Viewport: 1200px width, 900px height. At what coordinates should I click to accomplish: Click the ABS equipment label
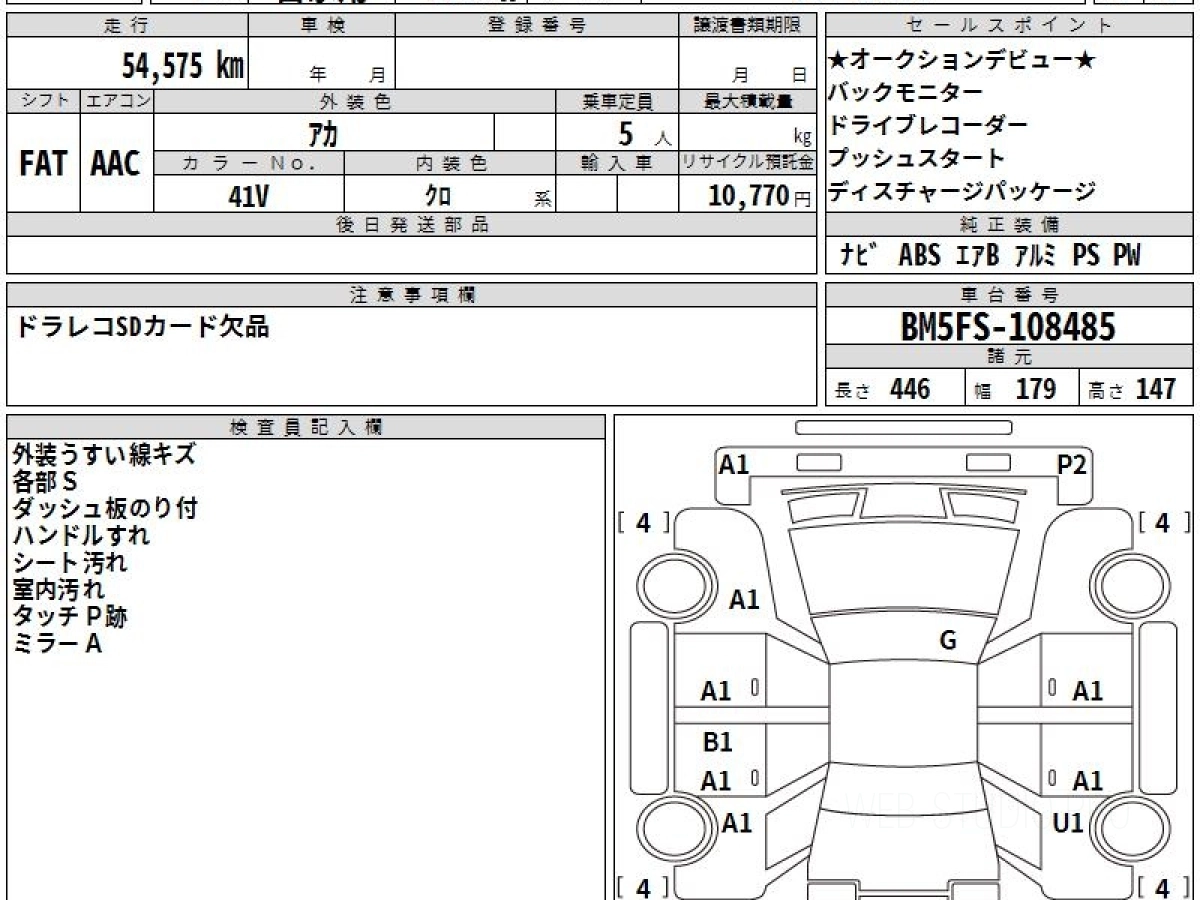919,255
